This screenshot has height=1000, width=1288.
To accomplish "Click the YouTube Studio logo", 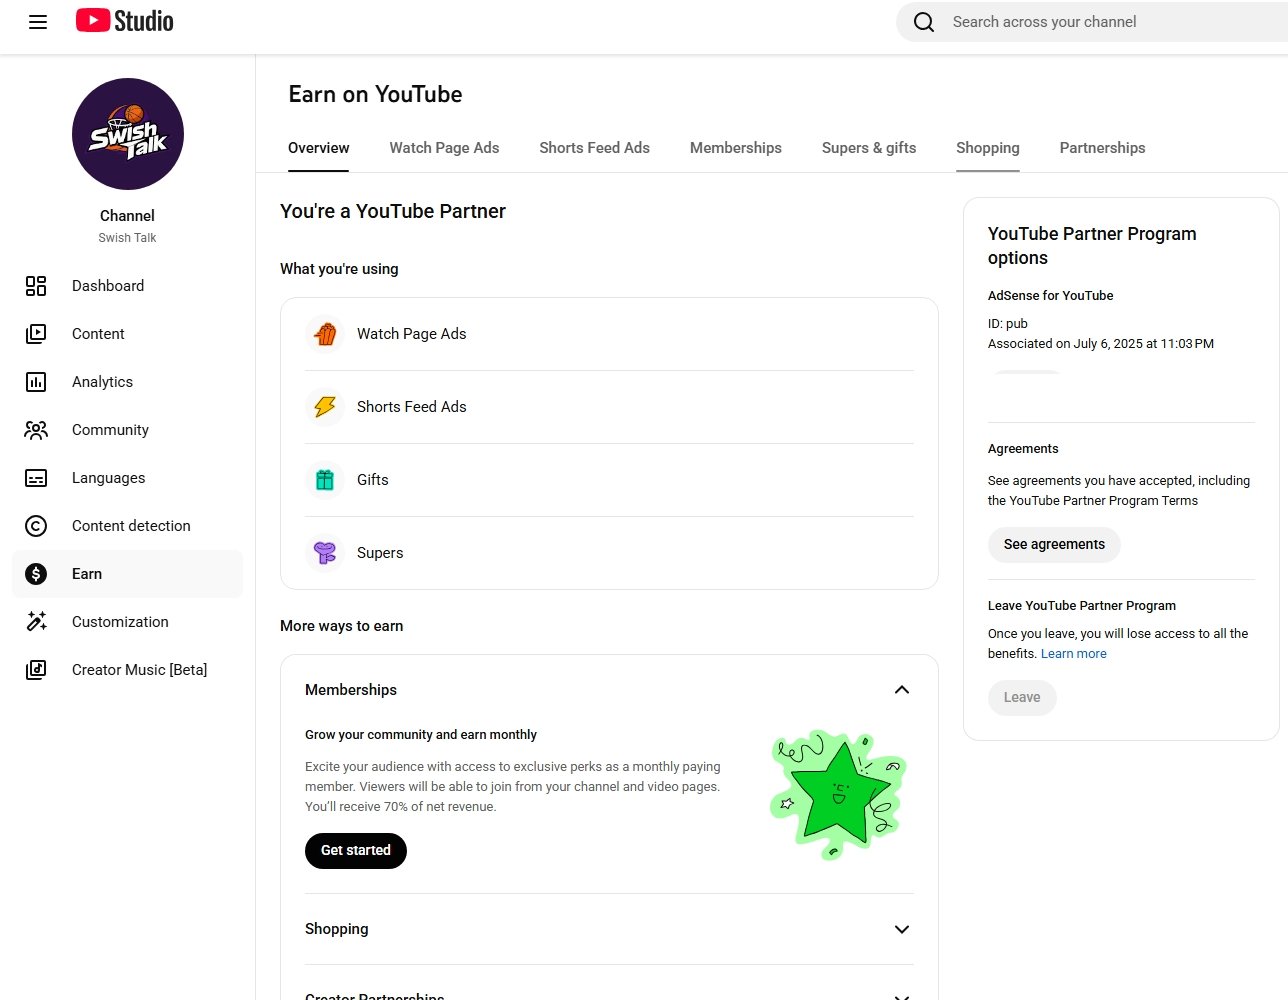I will coord(125,21).
